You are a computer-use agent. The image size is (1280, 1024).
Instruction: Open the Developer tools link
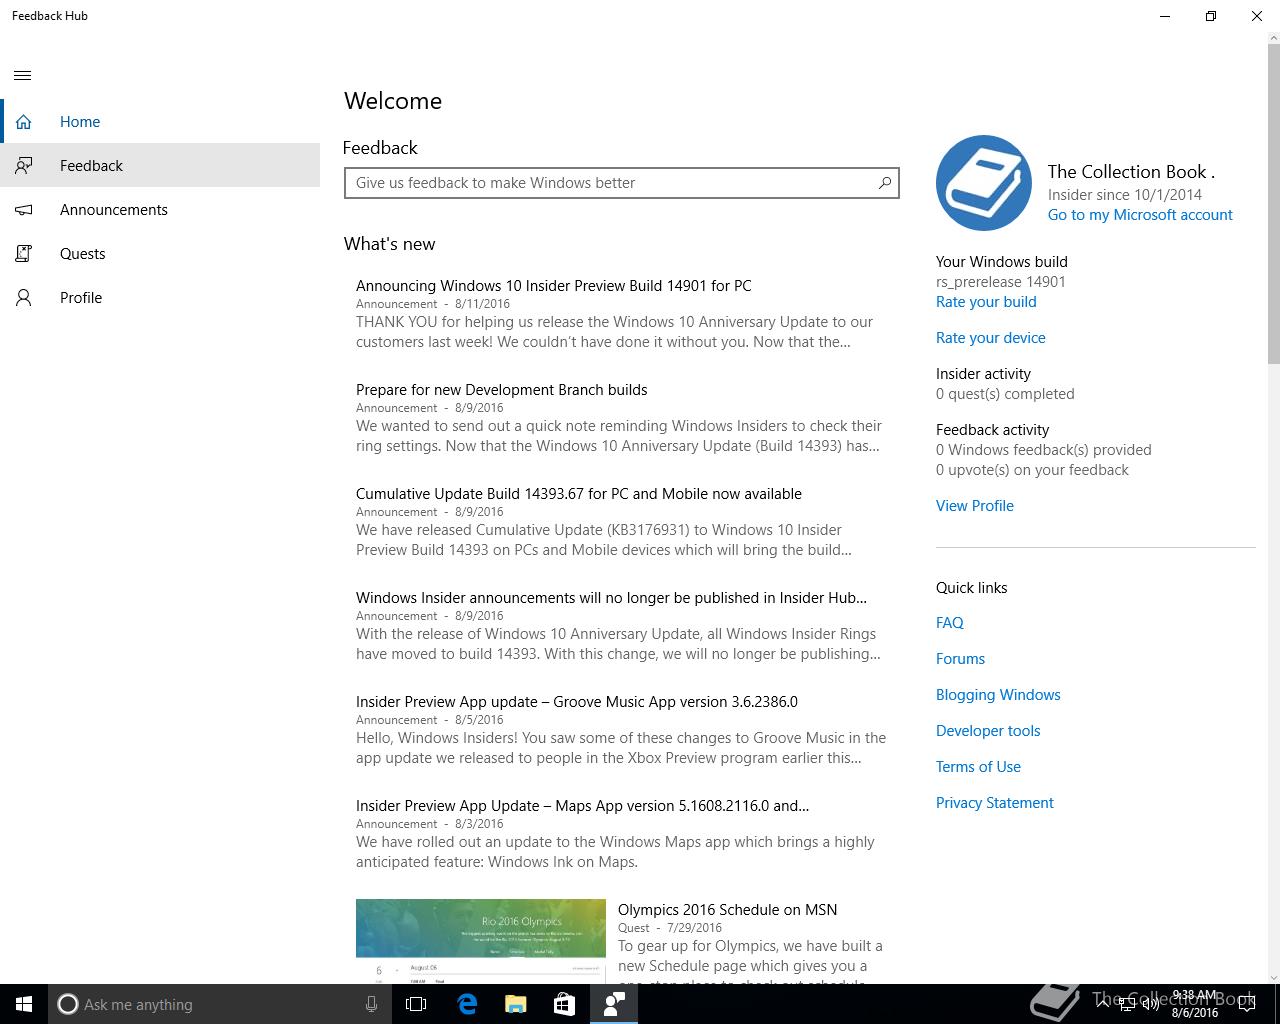(988, 731)
